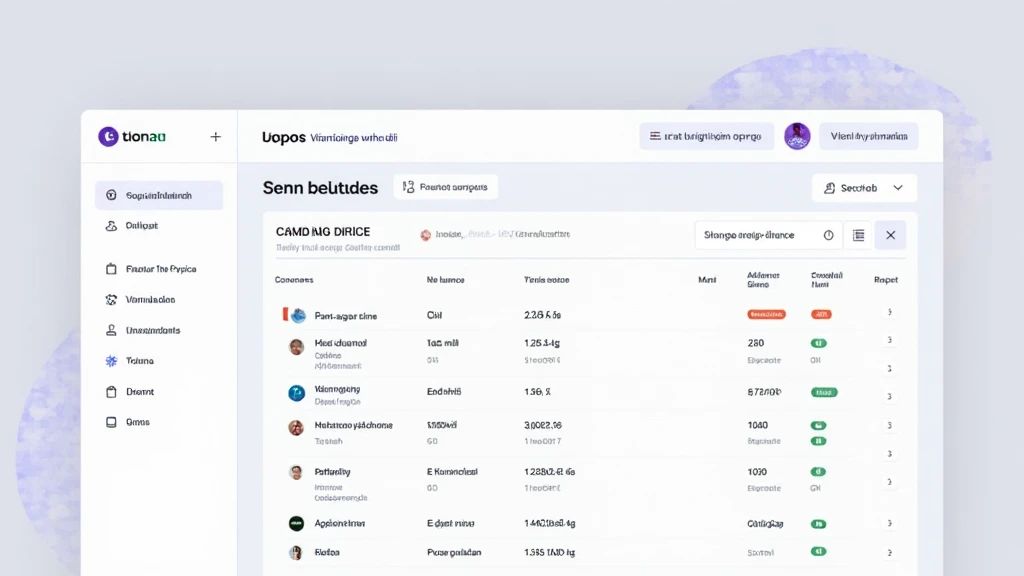Open Hed idaonol row name
Screen dimensions: 1024x576
click(x=340, y=343)
